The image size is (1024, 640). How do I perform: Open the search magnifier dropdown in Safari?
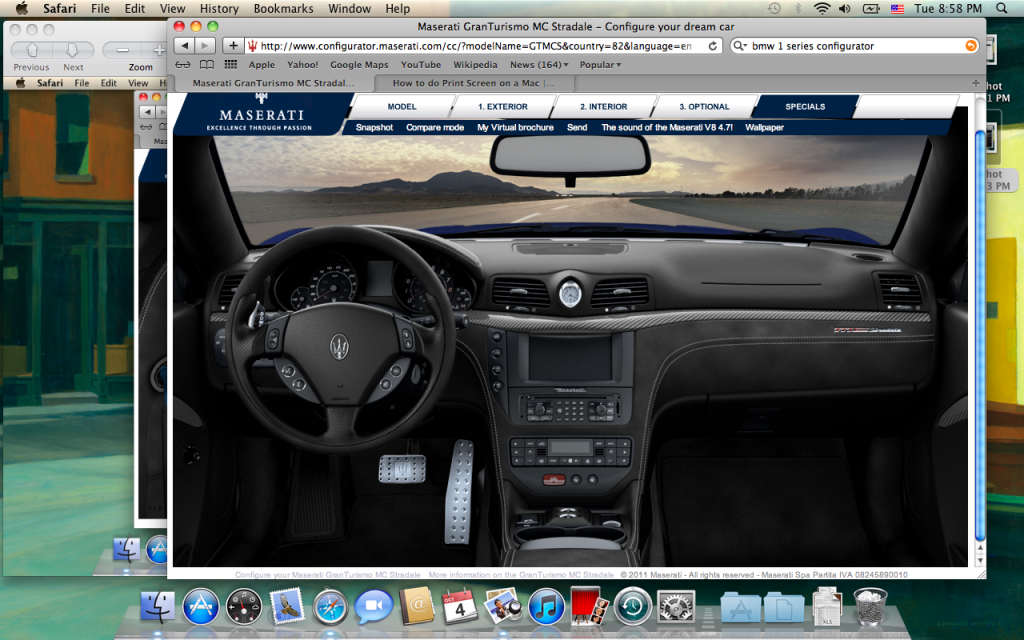(740, 46)
